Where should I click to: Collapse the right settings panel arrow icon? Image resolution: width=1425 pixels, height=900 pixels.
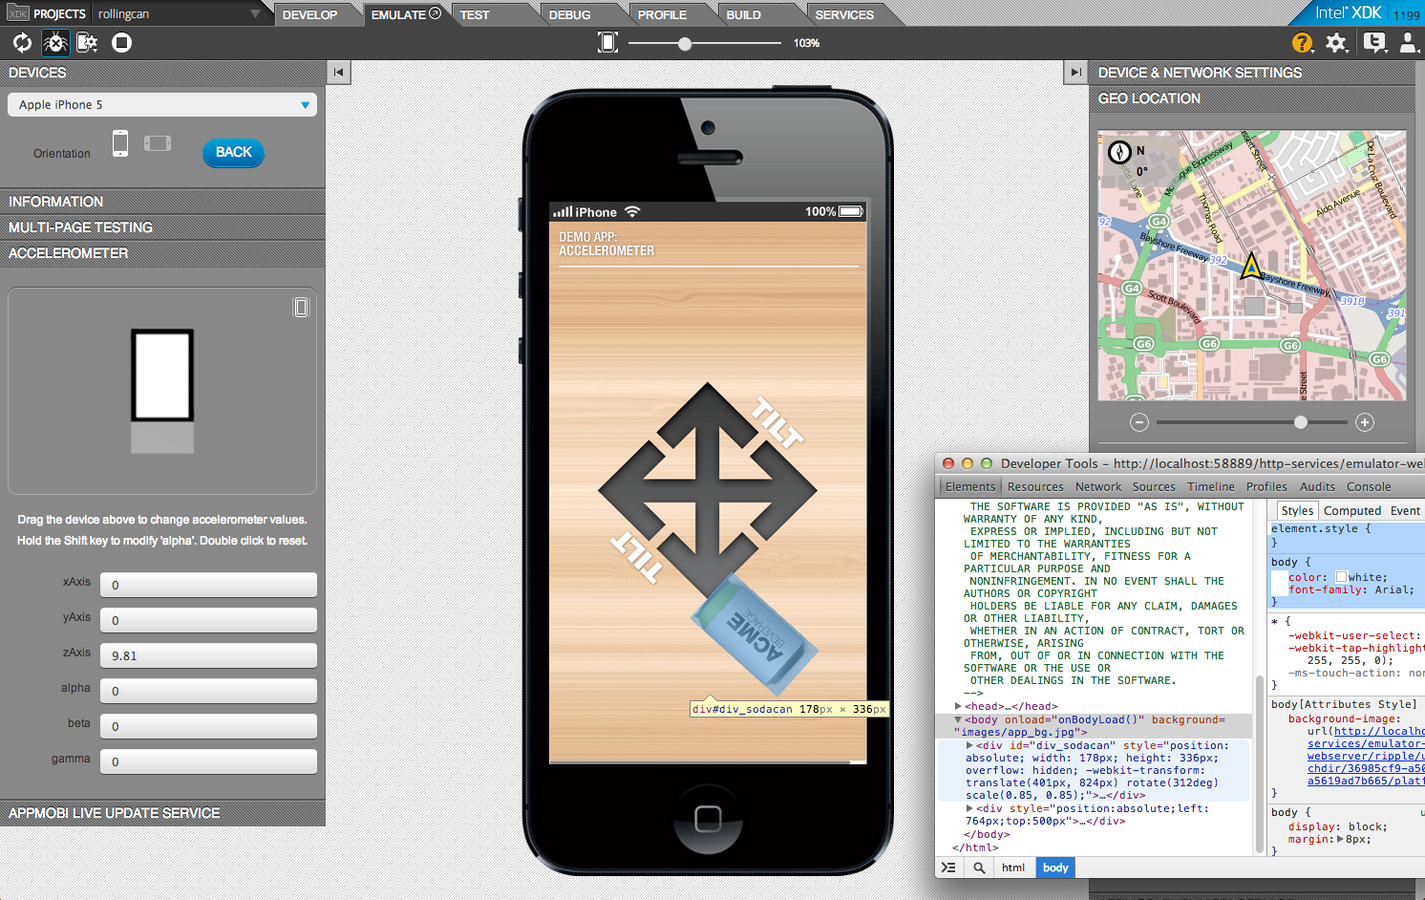point(1076,72)
